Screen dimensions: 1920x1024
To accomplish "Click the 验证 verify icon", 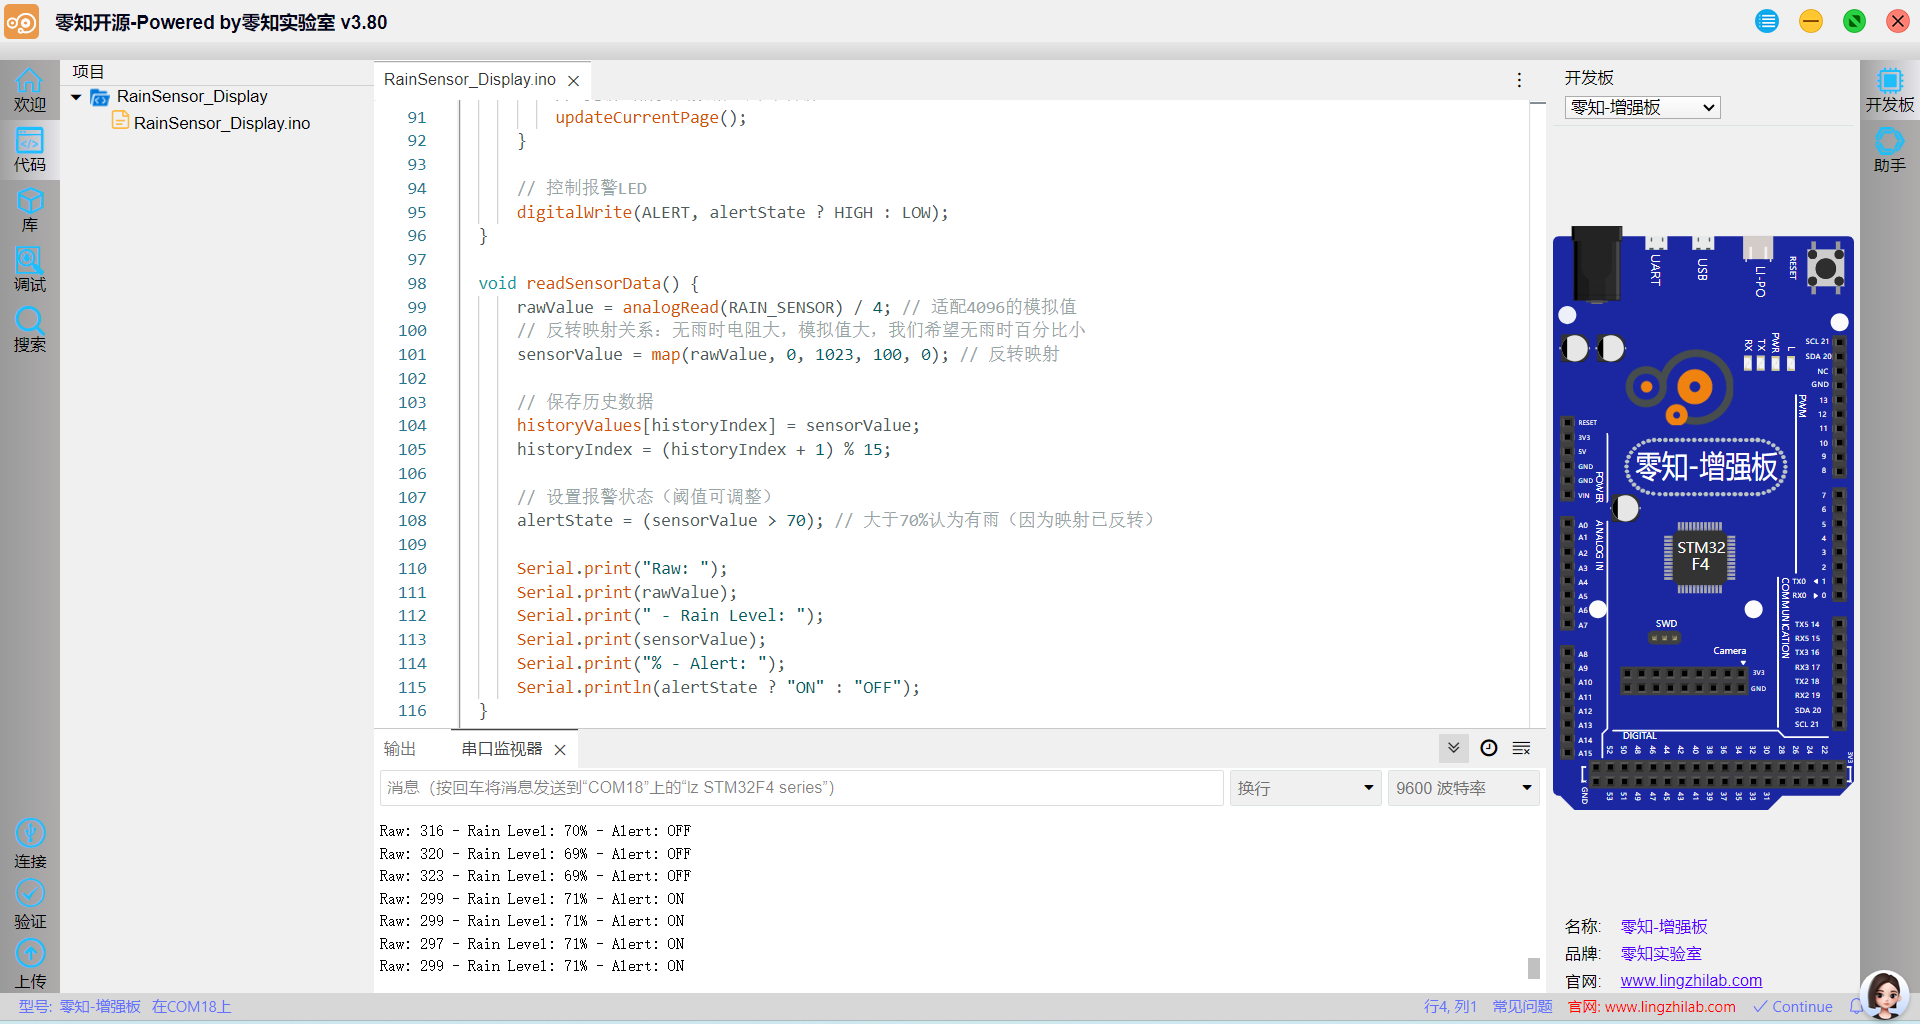I will click(x=30, y=904).
